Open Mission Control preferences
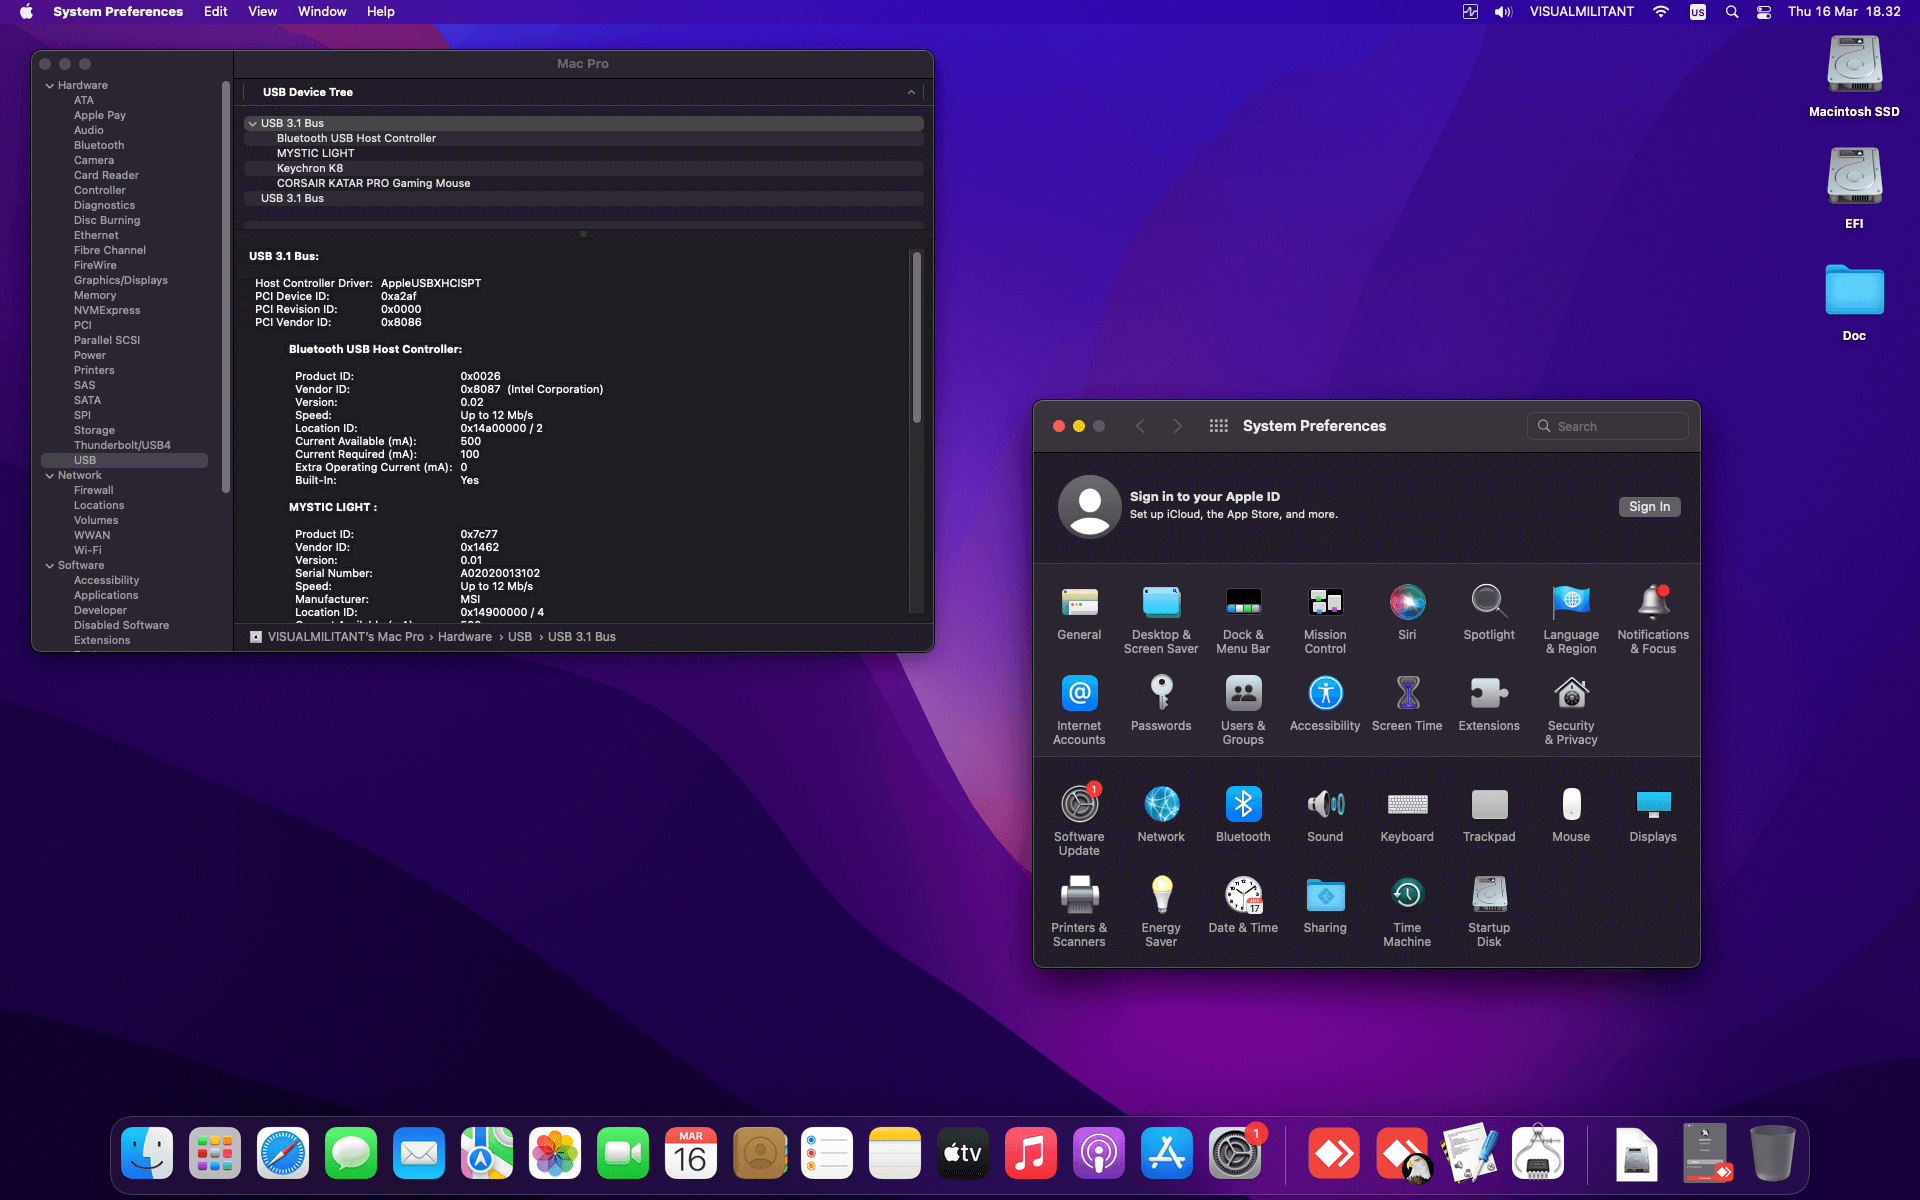Viewport: 1920px width, 1200px height. pos(1325,602)
